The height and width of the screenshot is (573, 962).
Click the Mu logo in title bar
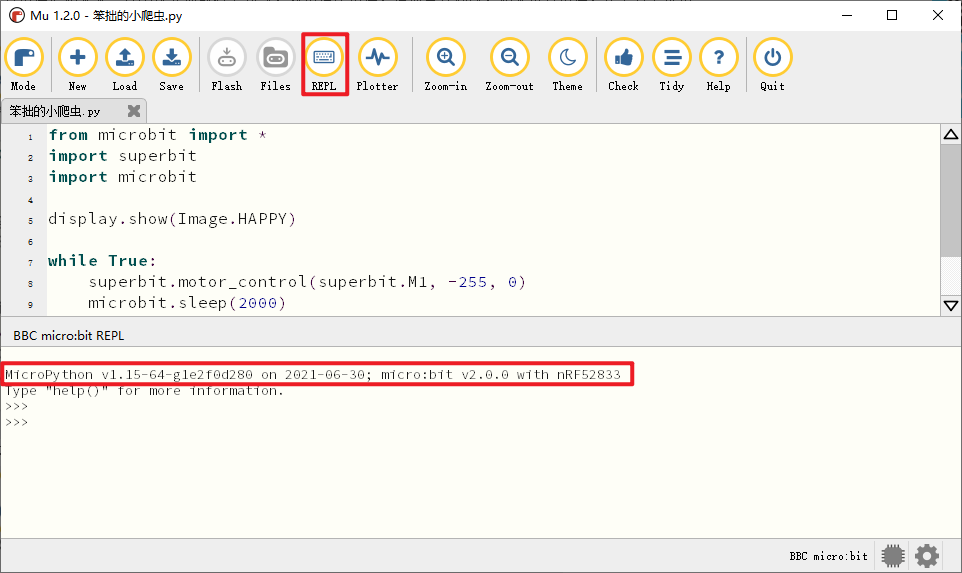[17, 15]
